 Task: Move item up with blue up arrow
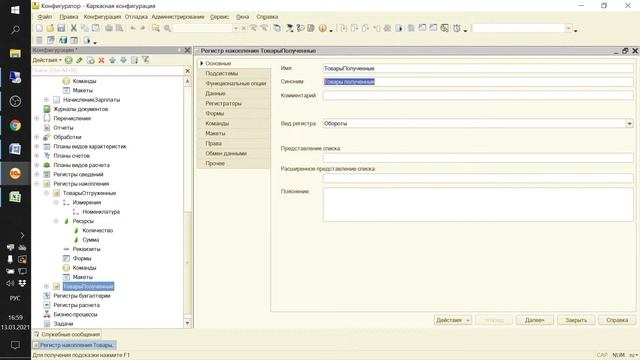[x=112, y=60]
